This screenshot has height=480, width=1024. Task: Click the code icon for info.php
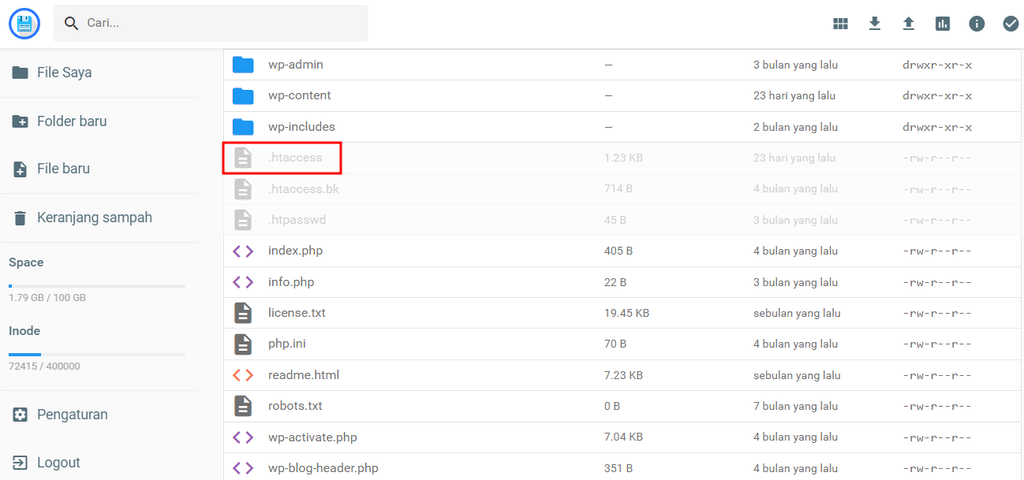tap(243, 282)
